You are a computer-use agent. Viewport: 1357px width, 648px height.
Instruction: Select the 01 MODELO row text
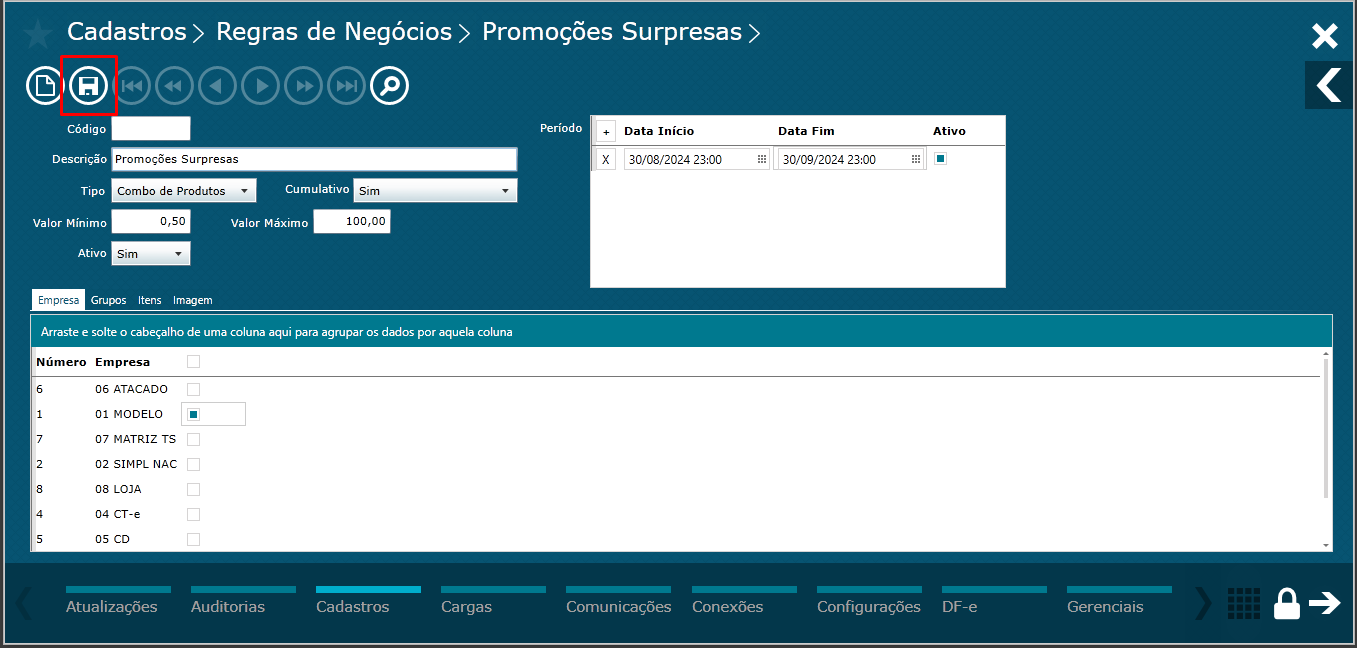click(x=129, y=414)
